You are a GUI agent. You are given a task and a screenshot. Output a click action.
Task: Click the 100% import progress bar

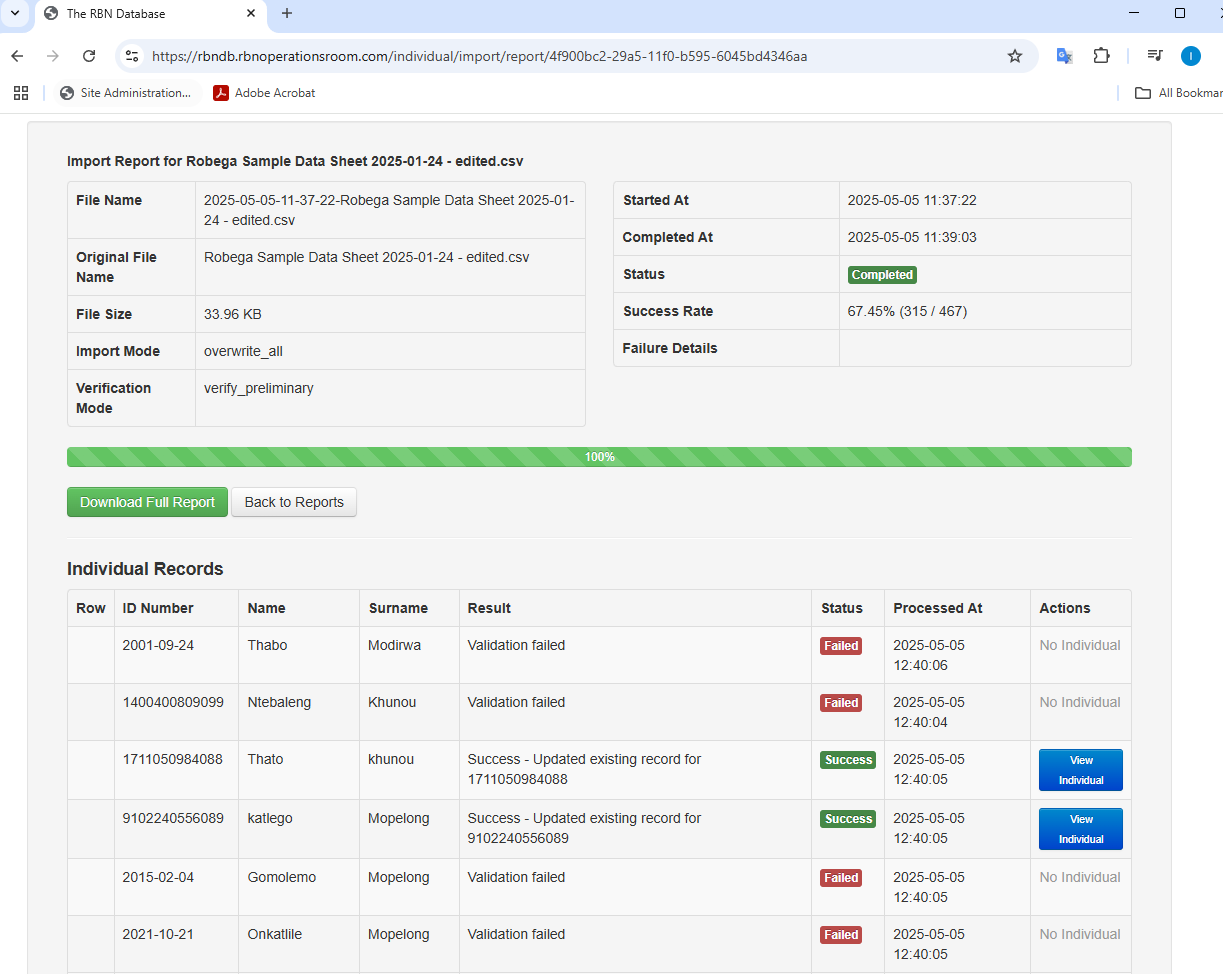coord(599,457)
